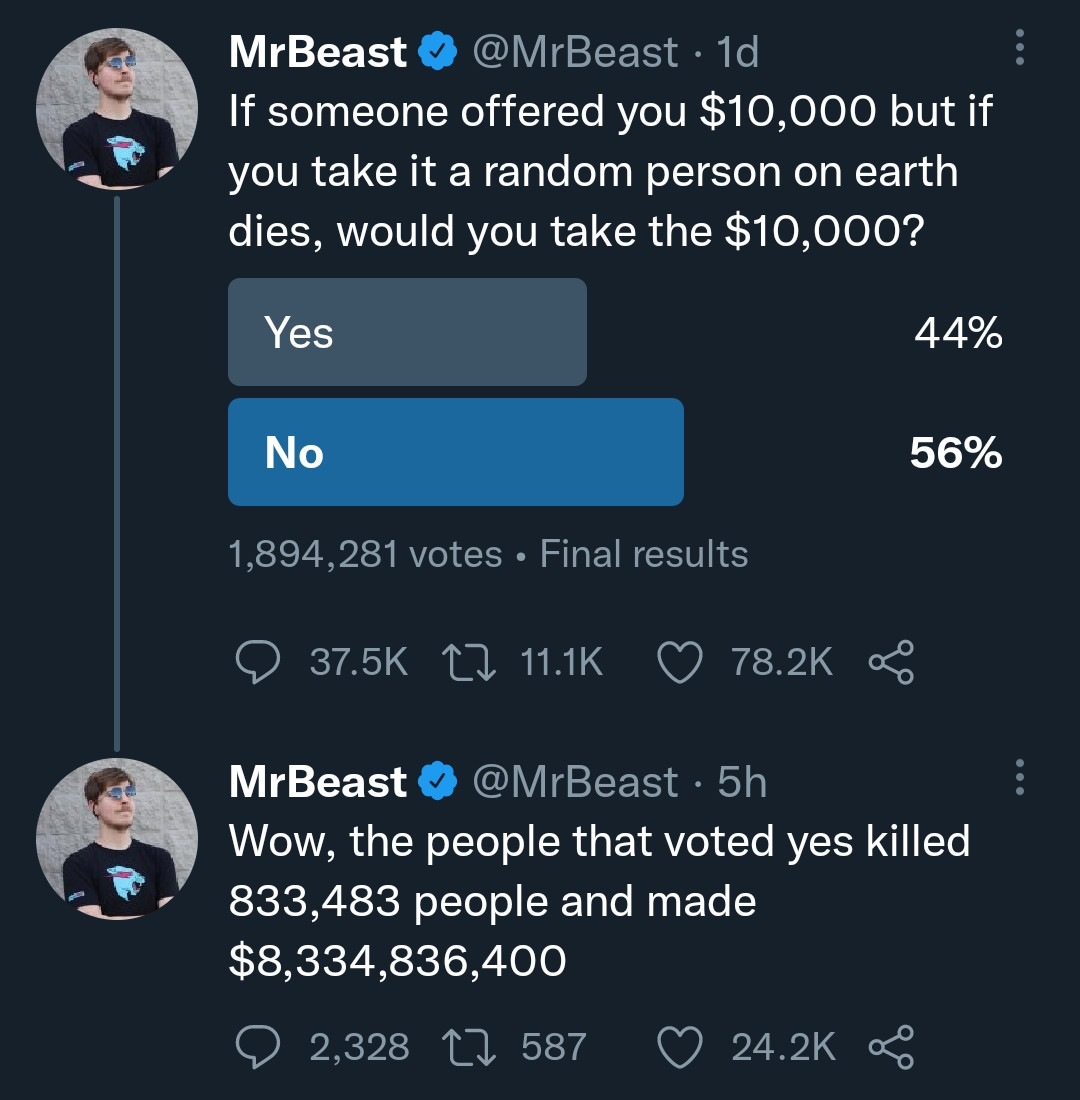This screenshot has width=1080, height=1100.
Task: Reply to the second 5h tweet
Action: (x=257, y=1047)
